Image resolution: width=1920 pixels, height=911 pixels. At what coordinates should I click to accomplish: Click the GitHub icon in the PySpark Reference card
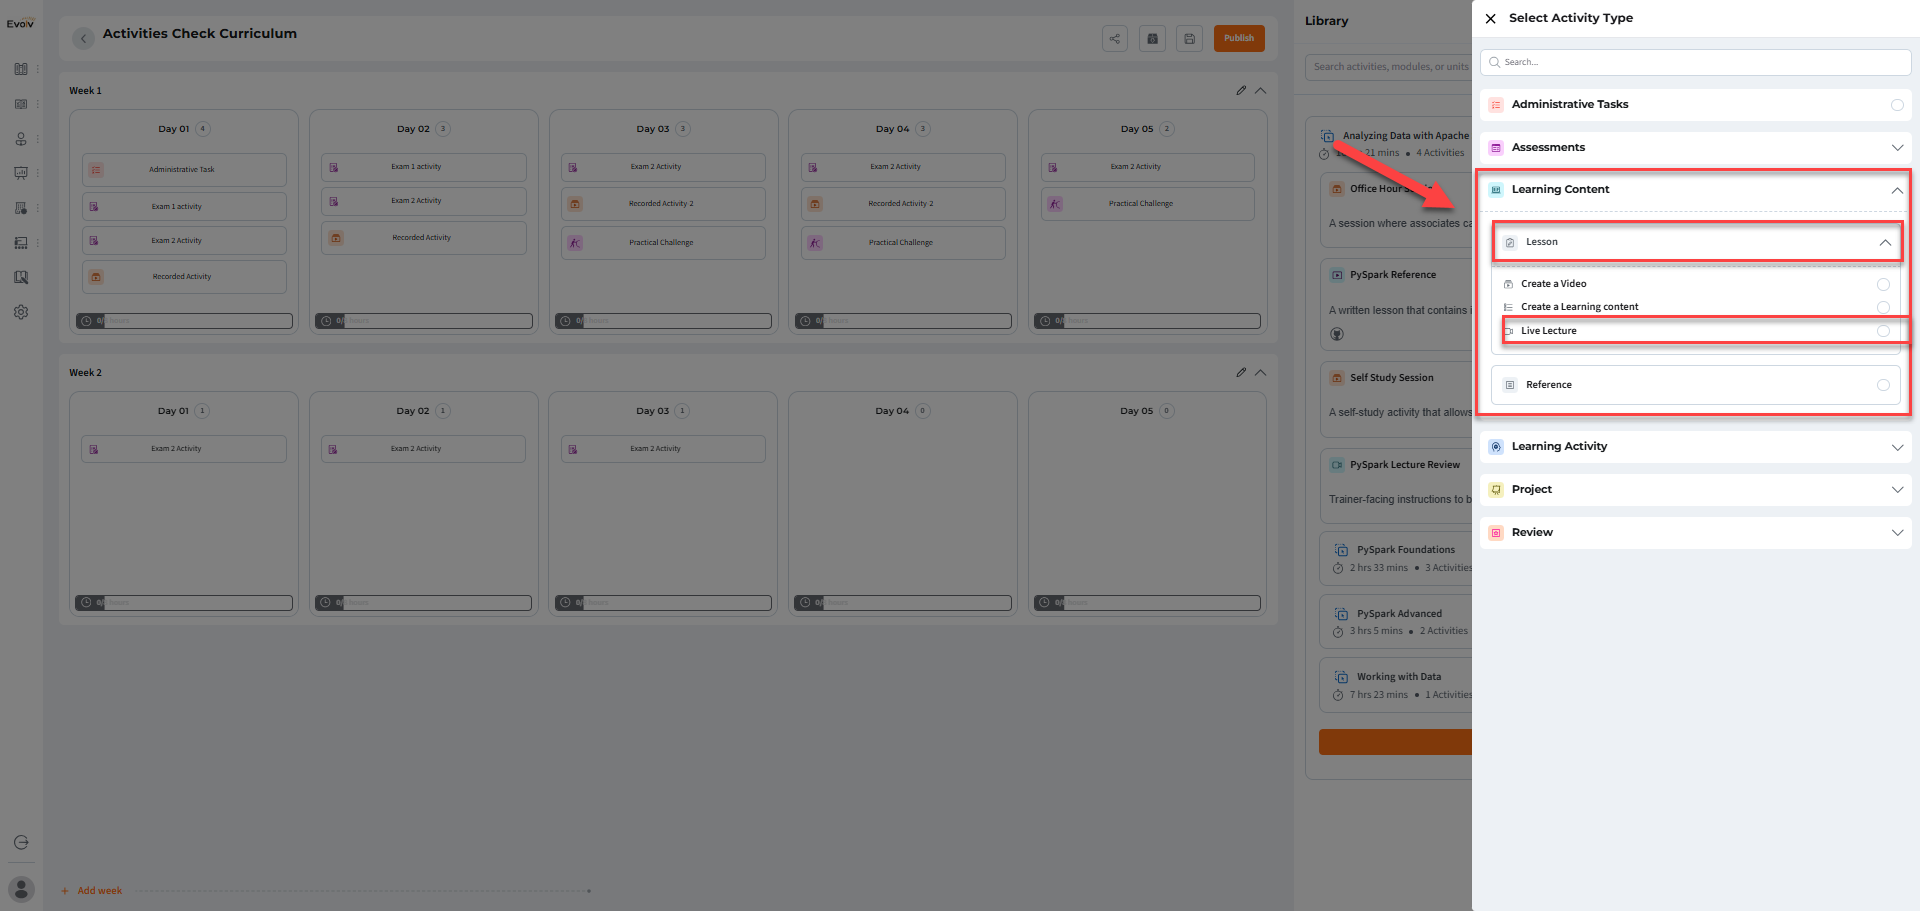point(1337,334)
